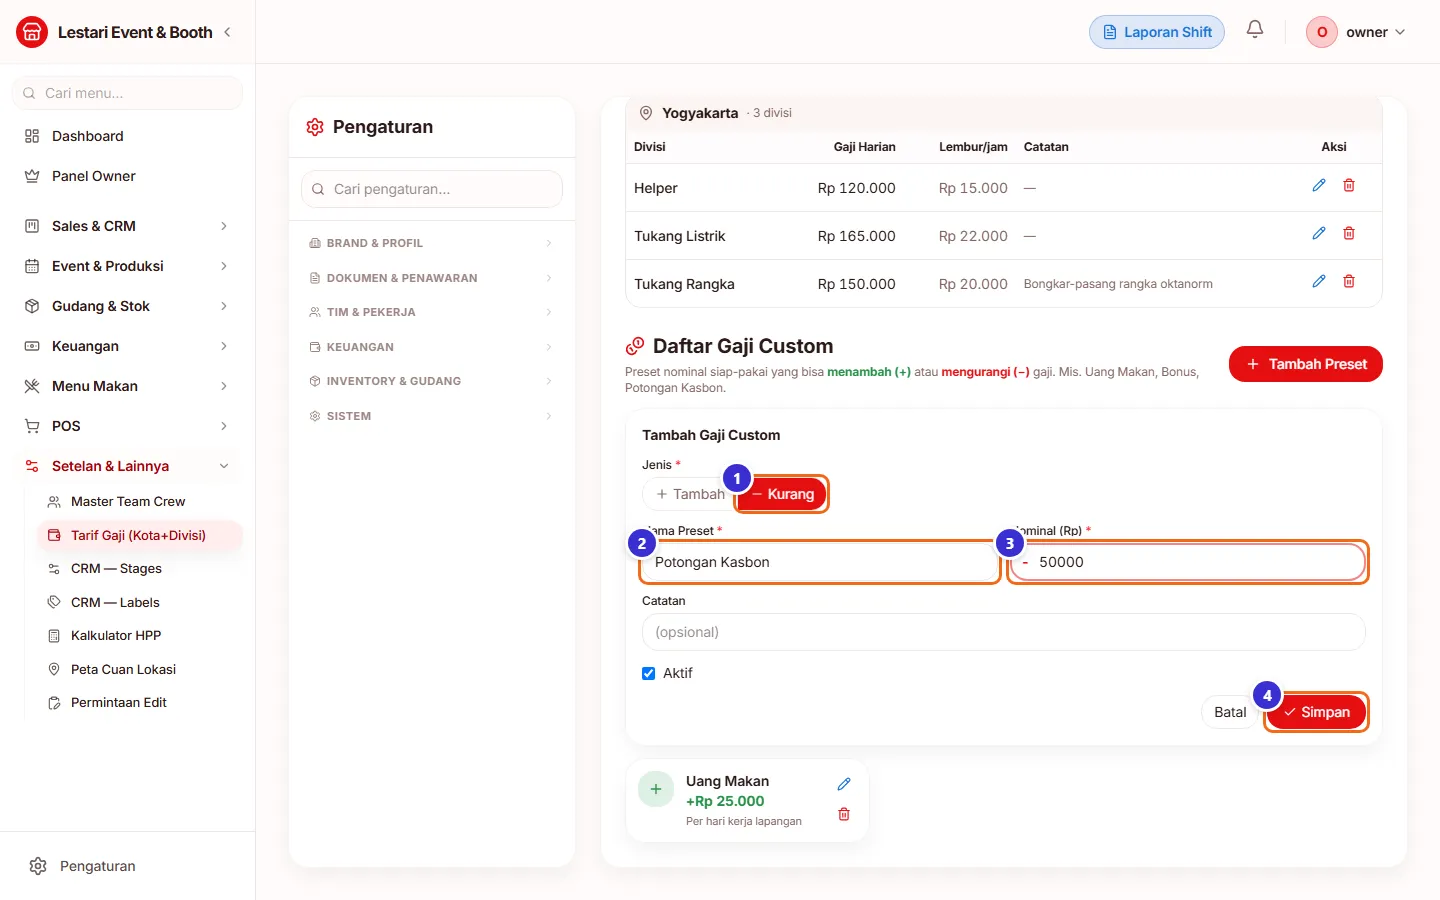Viewport: 1440px width, 900px height.
Task: Edit the Helper row pencil icon
Action: [x=1319, y=186]
